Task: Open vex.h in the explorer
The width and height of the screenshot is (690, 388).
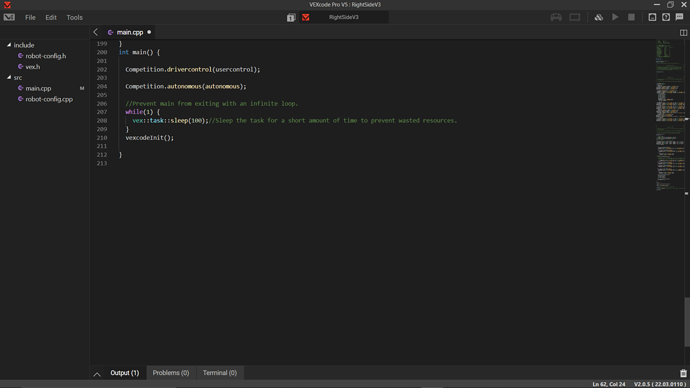Action: click(x=33, y=67)
